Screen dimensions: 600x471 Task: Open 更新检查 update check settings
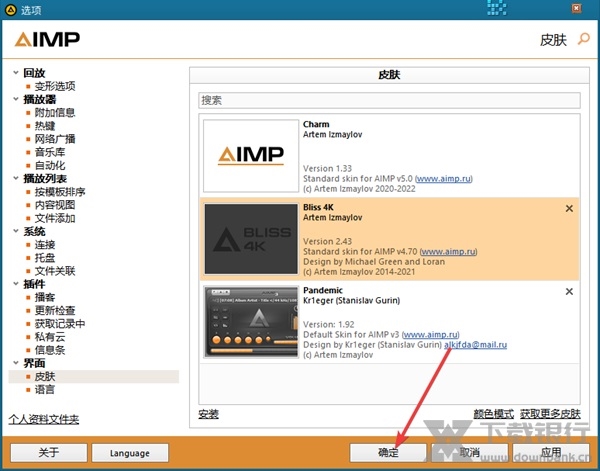coord(55,311)
